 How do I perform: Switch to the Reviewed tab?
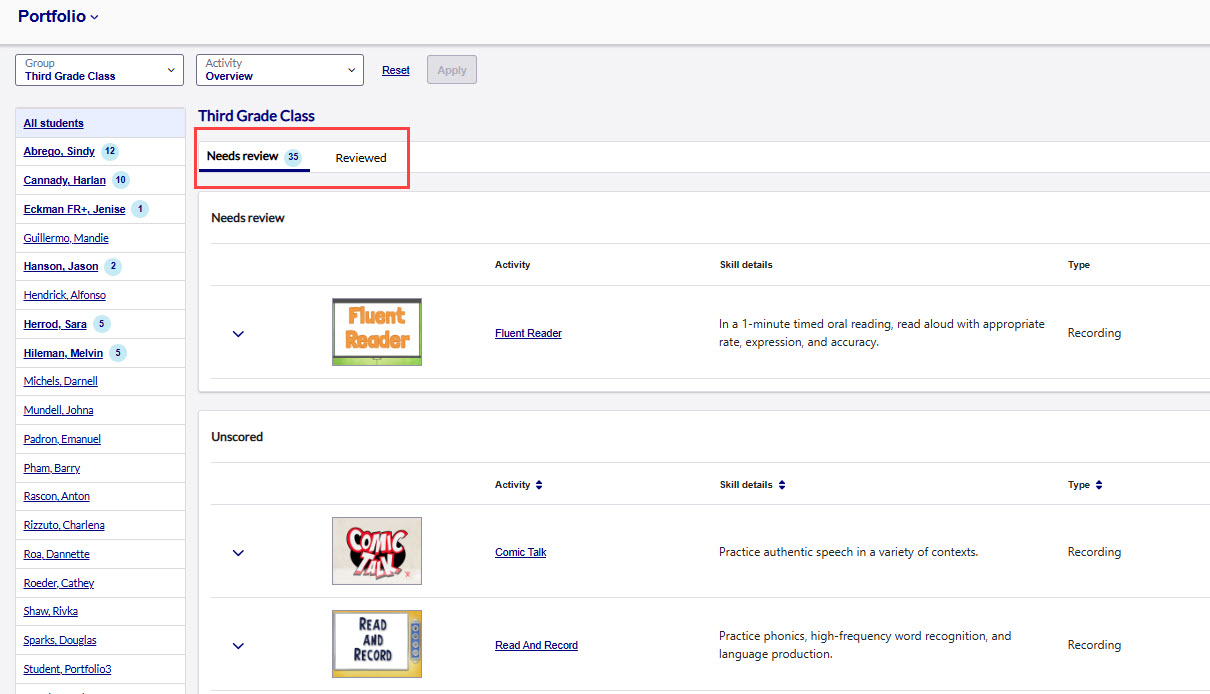[361, 158]
